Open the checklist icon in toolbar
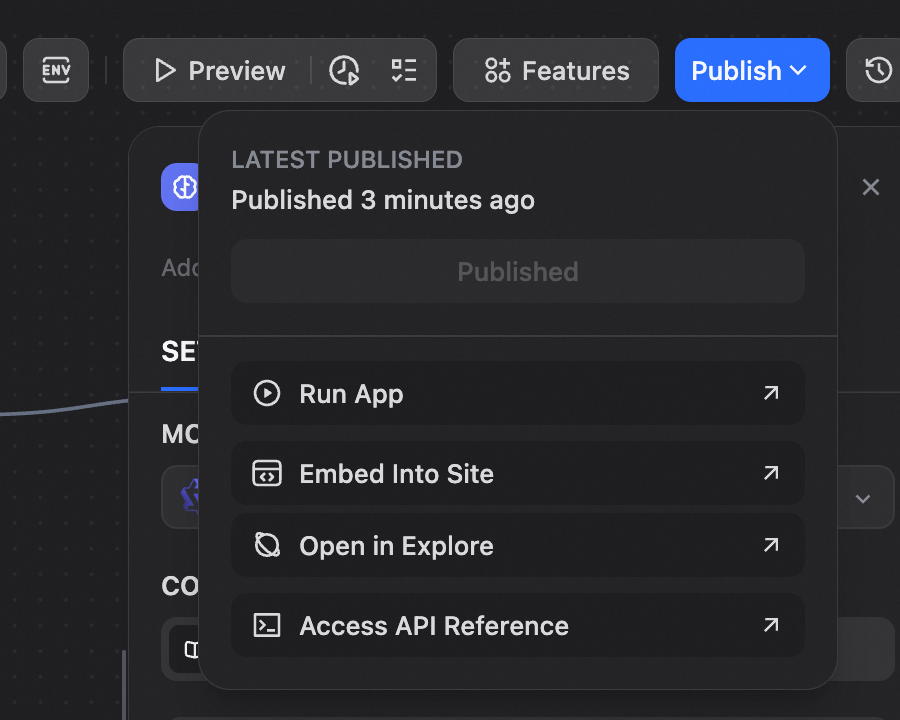The width and height of the screenshot is (900, 720). [404, 70]
